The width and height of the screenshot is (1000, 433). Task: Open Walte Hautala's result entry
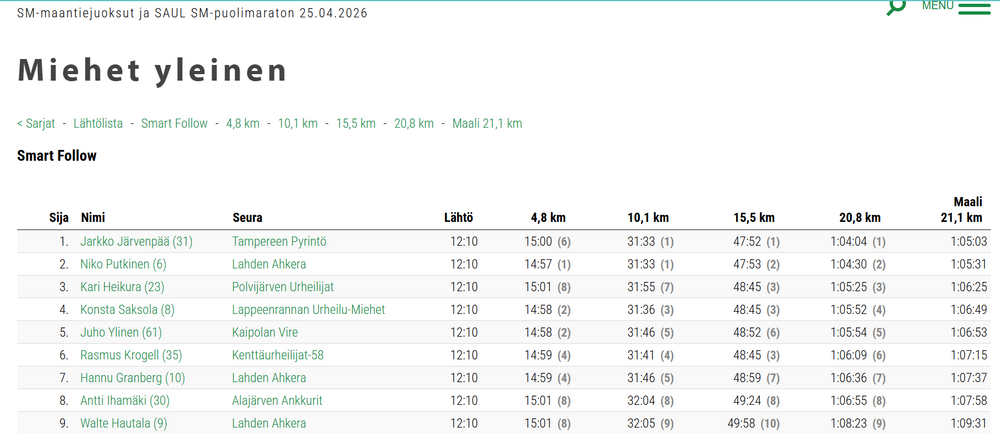point(122,423)
